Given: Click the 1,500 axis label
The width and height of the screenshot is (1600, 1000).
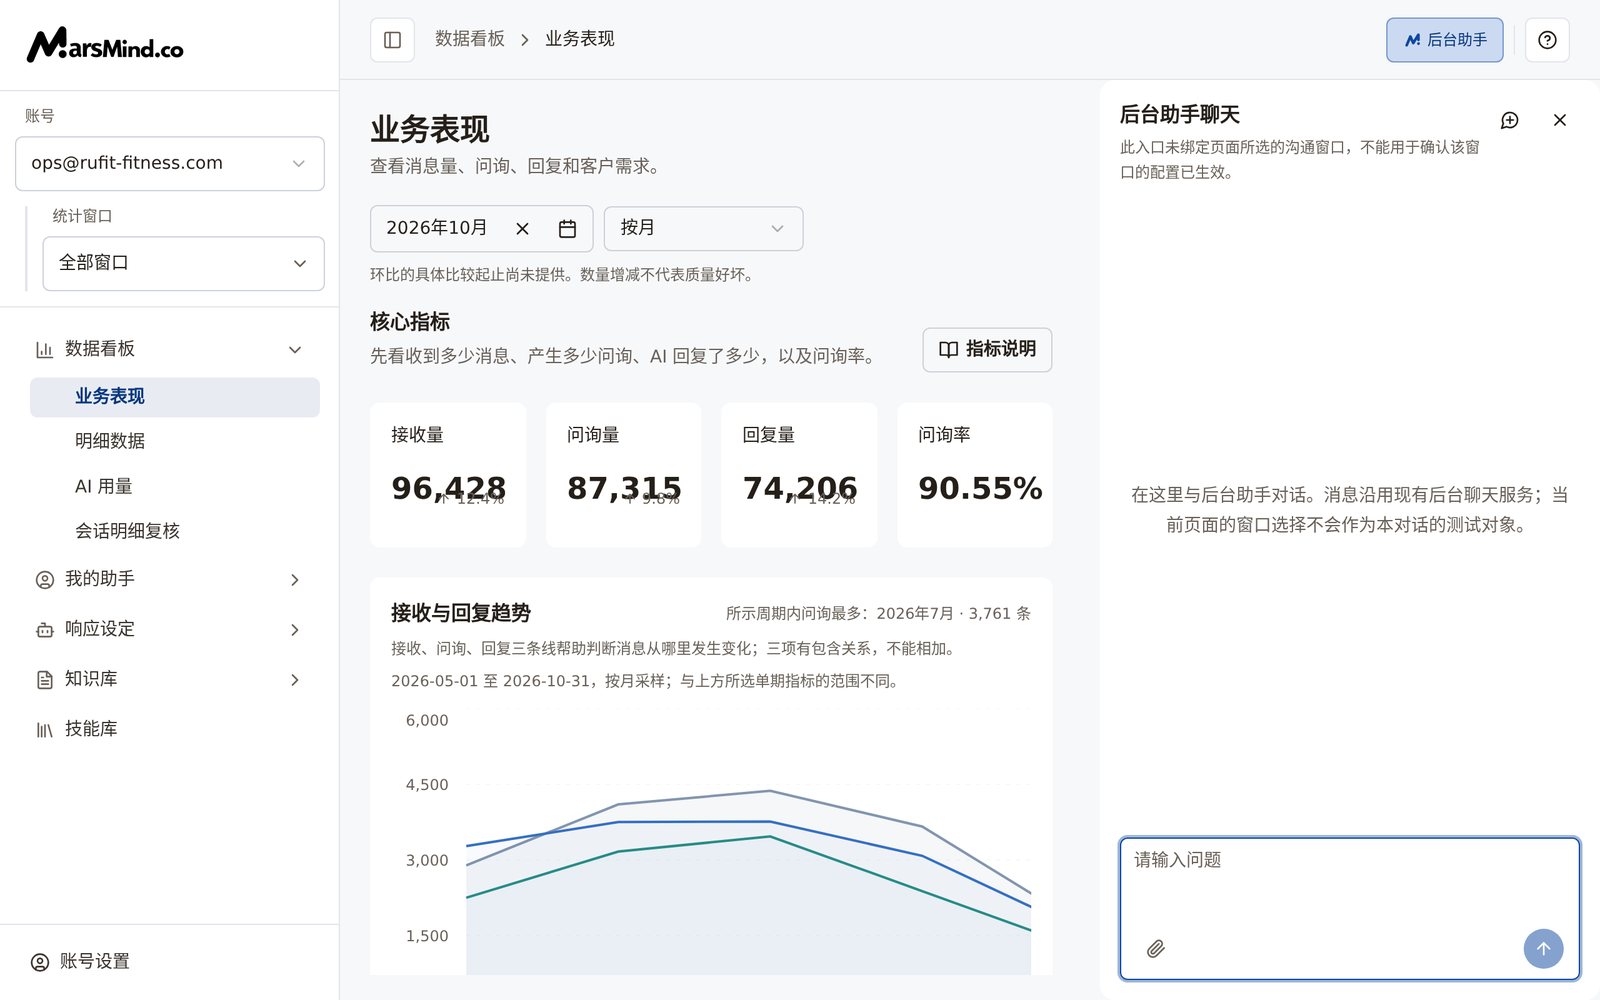Looking at the screenshot, I should 427,936.
